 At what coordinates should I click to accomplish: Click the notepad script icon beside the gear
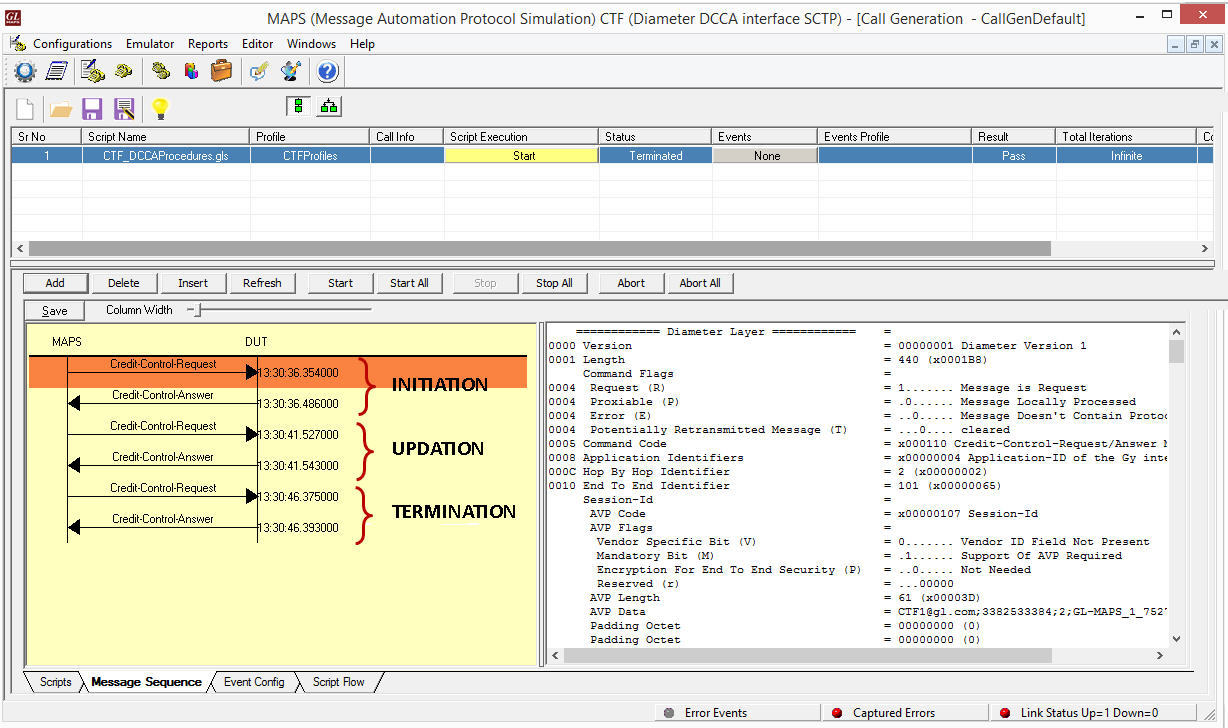[x=57, y=71]
